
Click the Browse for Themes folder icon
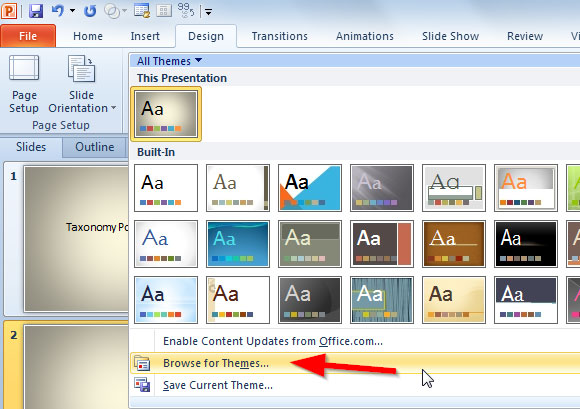coord(142,363)
